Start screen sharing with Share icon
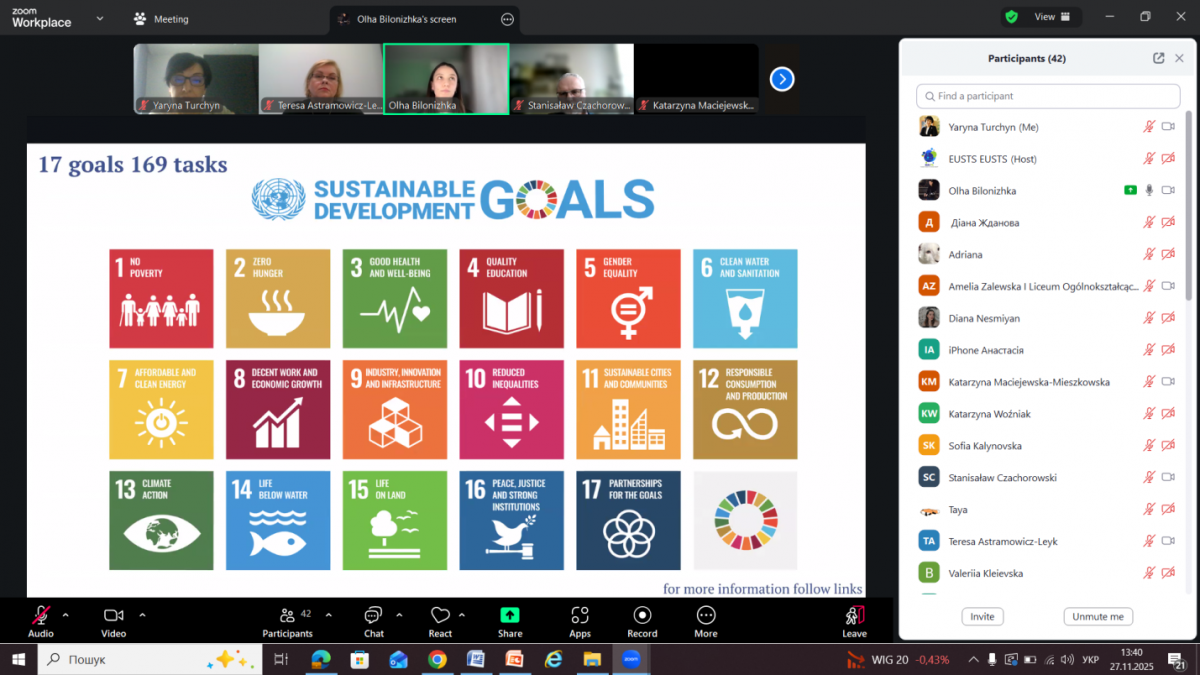 (510, 615)
